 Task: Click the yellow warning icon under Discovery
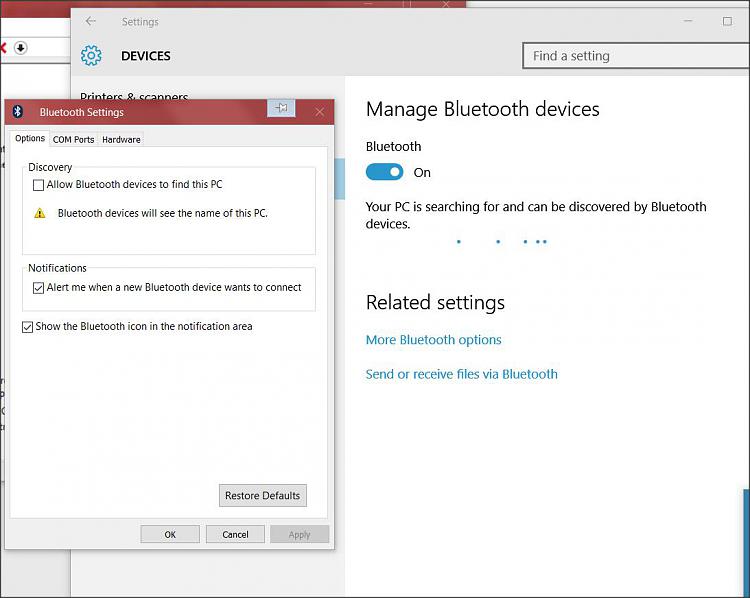(x=40, y=213)
